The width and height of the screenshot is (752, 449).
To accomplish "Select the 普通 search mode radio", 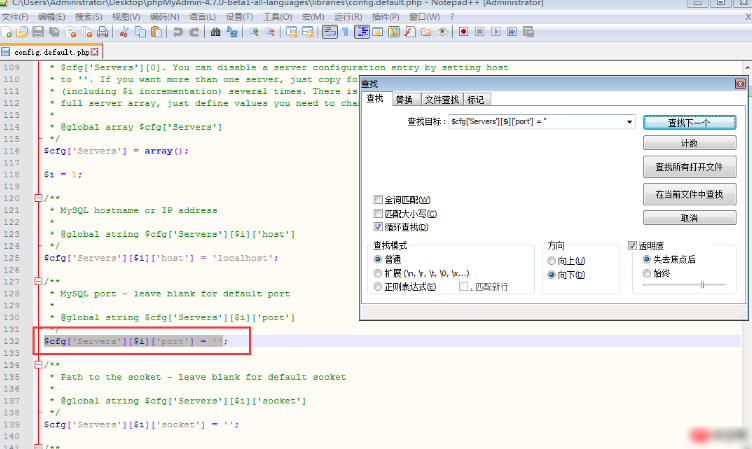I will 378,260.
